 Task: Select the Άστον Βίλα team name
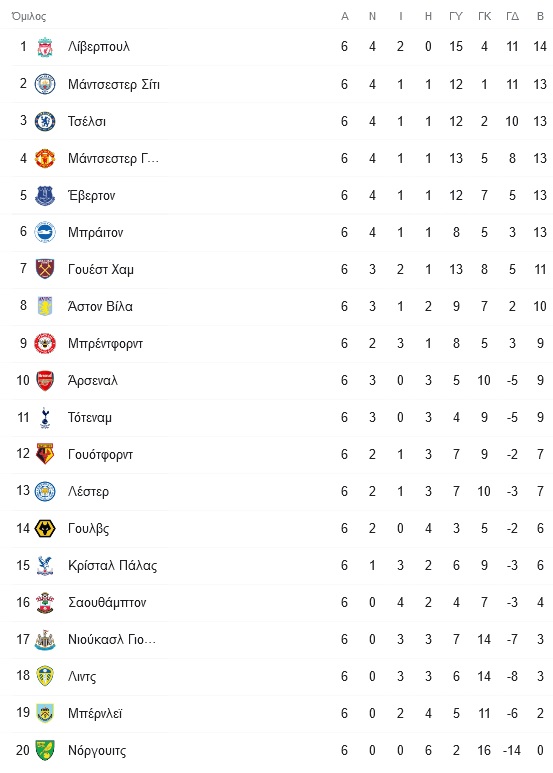(100, 306)
